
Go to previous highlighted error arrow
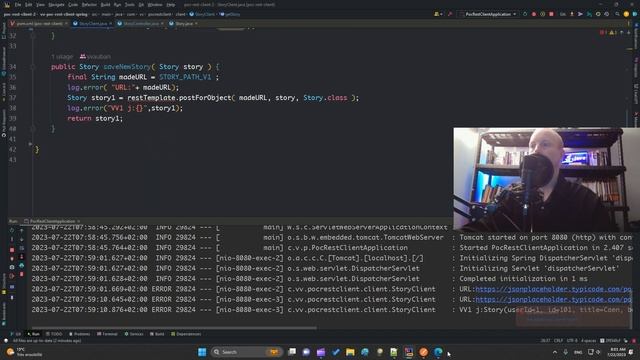(x=622, y=32)
